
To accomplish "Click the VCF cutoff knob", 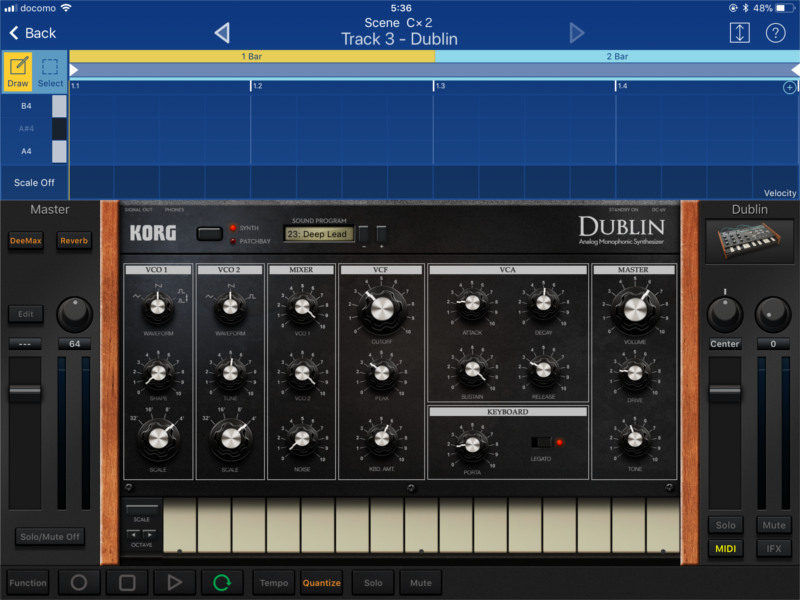I will (x=382, y=309).
